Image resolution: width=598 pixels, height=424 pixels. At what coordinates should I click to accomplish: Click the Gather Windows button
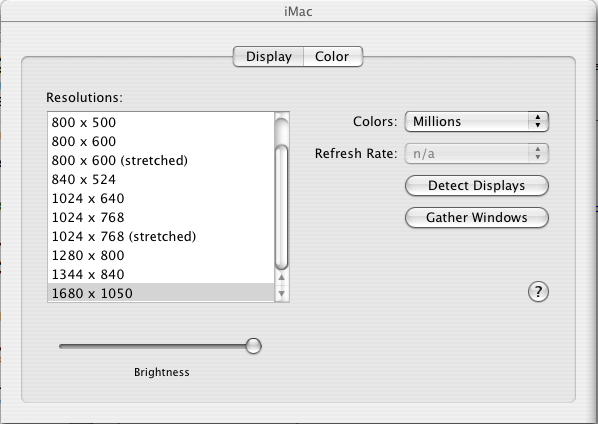click(x=477, y=218)
